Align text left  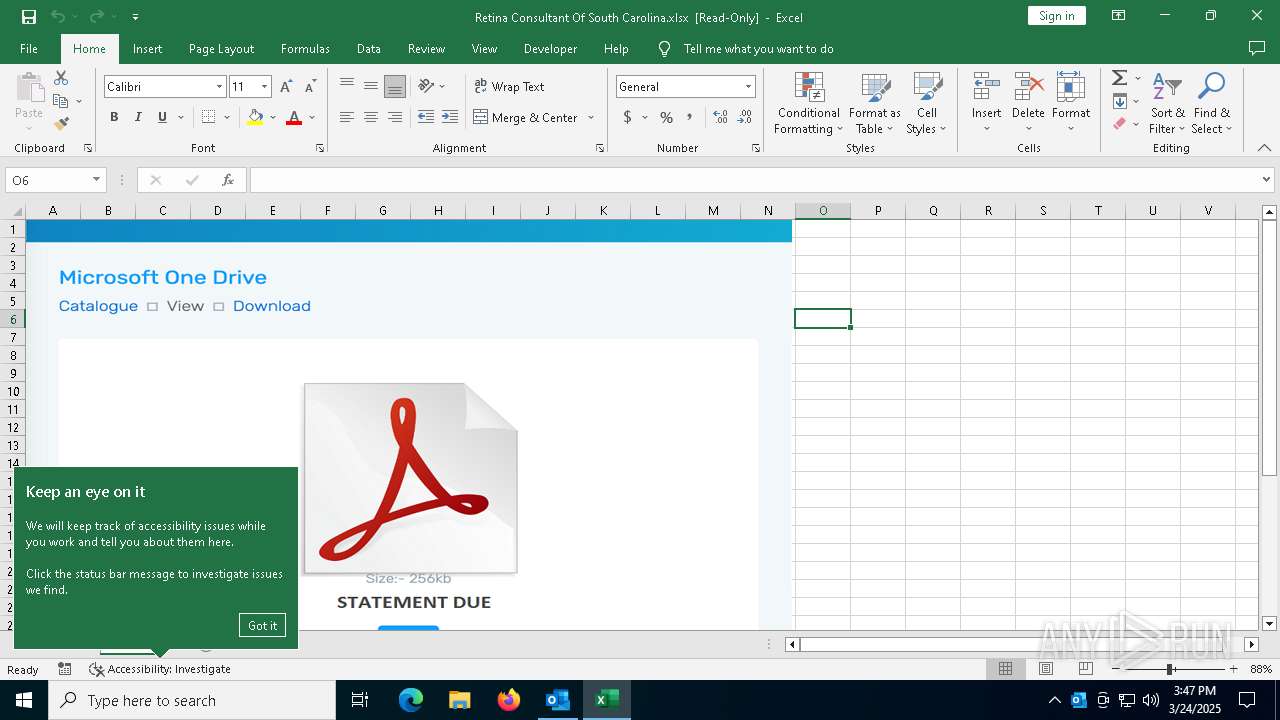click(347, 117)
